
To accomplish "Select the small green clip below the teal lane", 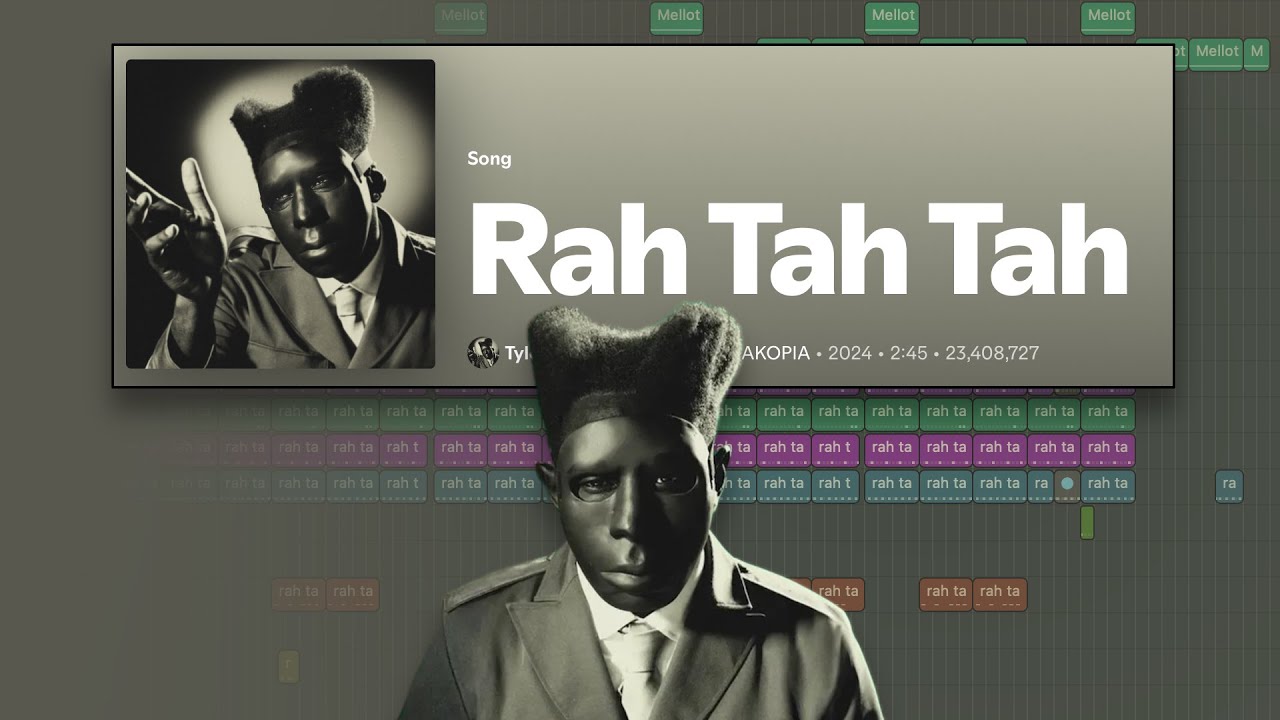I will pos(1087,522).
